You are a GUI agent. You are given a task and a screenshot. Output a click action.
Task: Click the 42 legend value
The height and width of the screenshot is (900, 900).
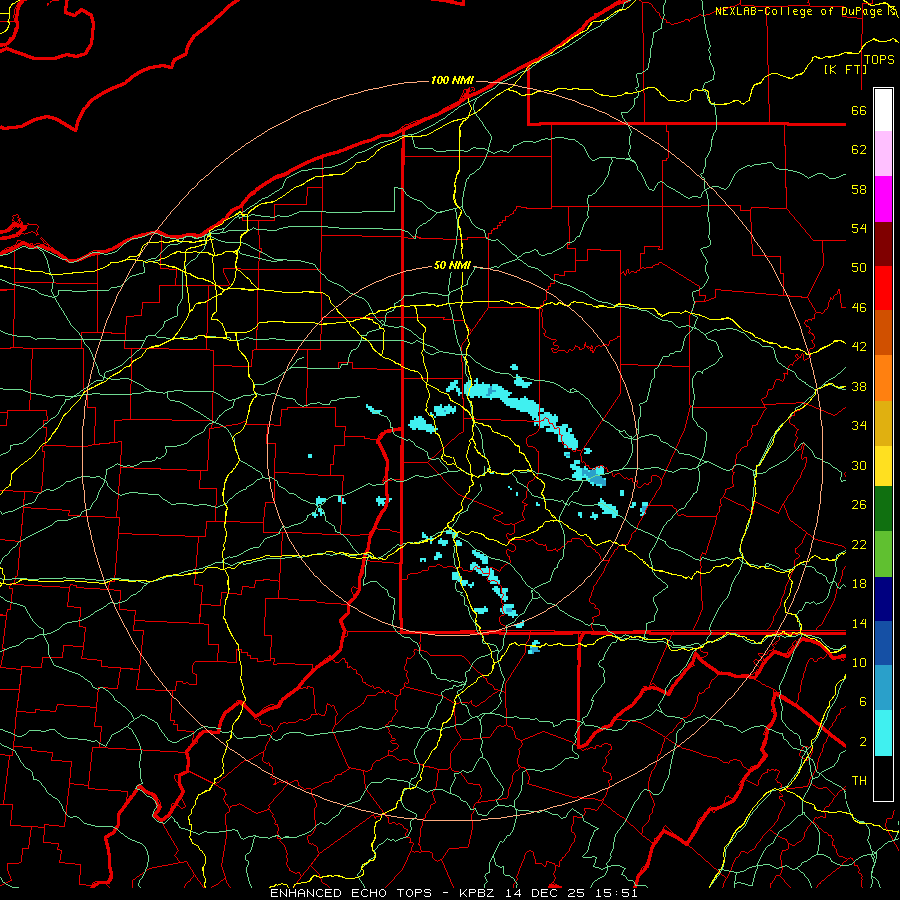pos(859,347)
